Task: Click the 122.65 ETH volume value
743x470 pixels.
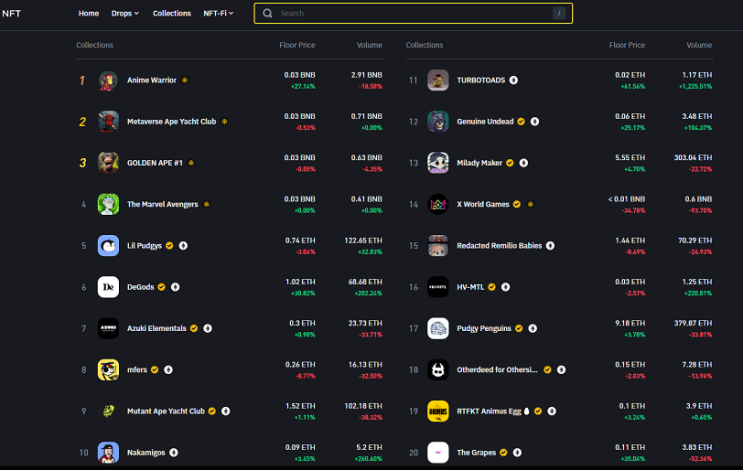Action: pos(363,240)
